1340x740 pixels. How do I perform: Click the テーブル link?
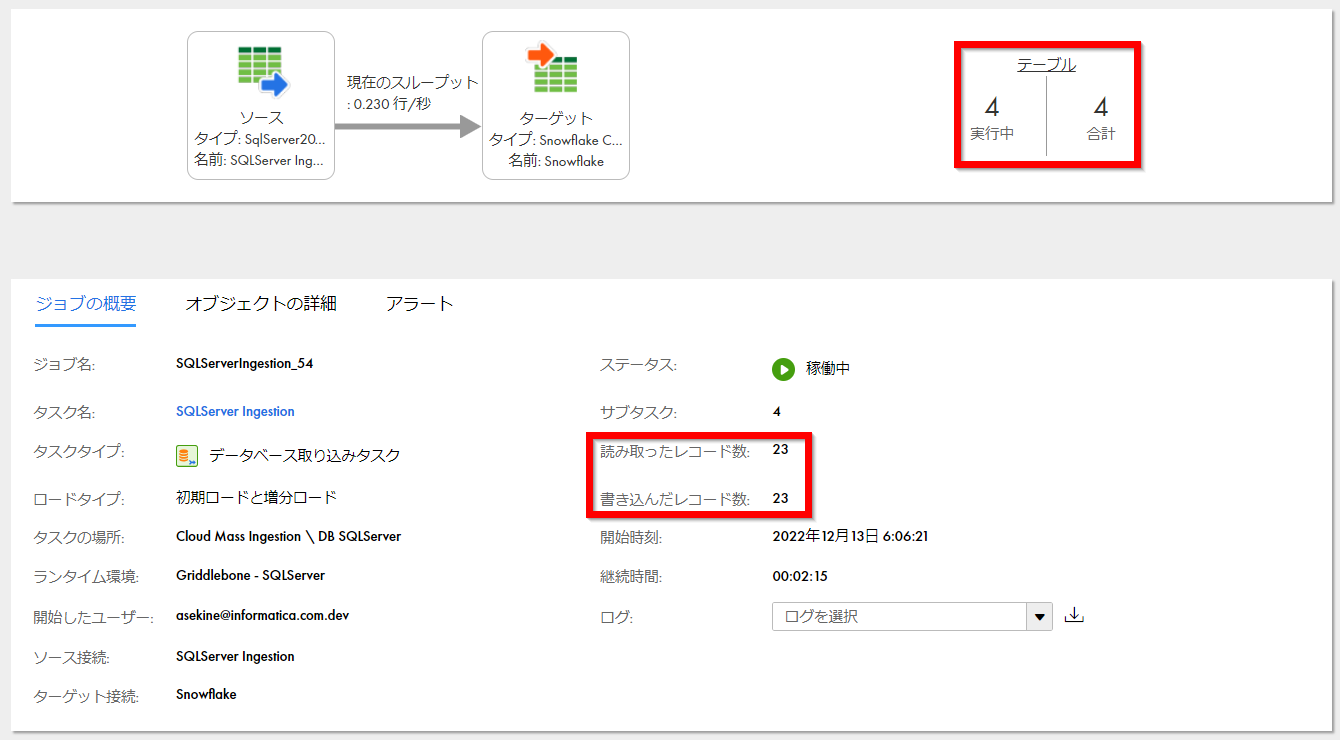[1046, 65]
